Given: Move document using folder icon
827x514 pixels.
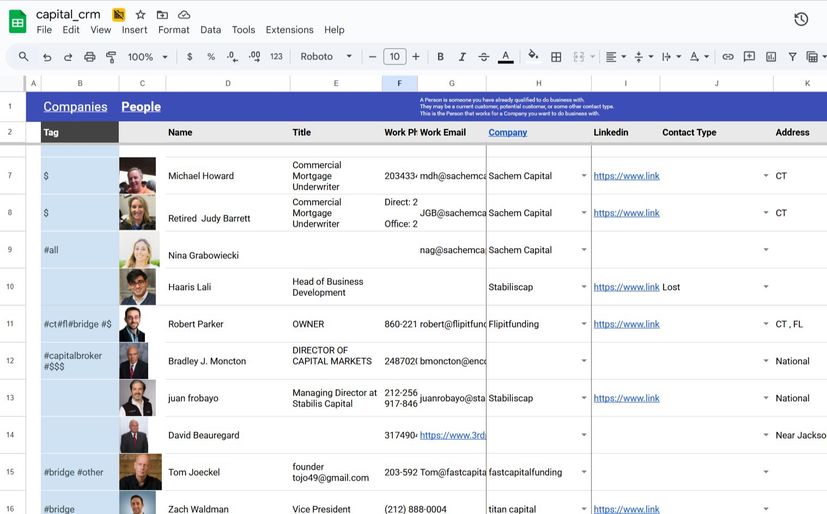Looking at the screenshot, I should pos(162,15).
